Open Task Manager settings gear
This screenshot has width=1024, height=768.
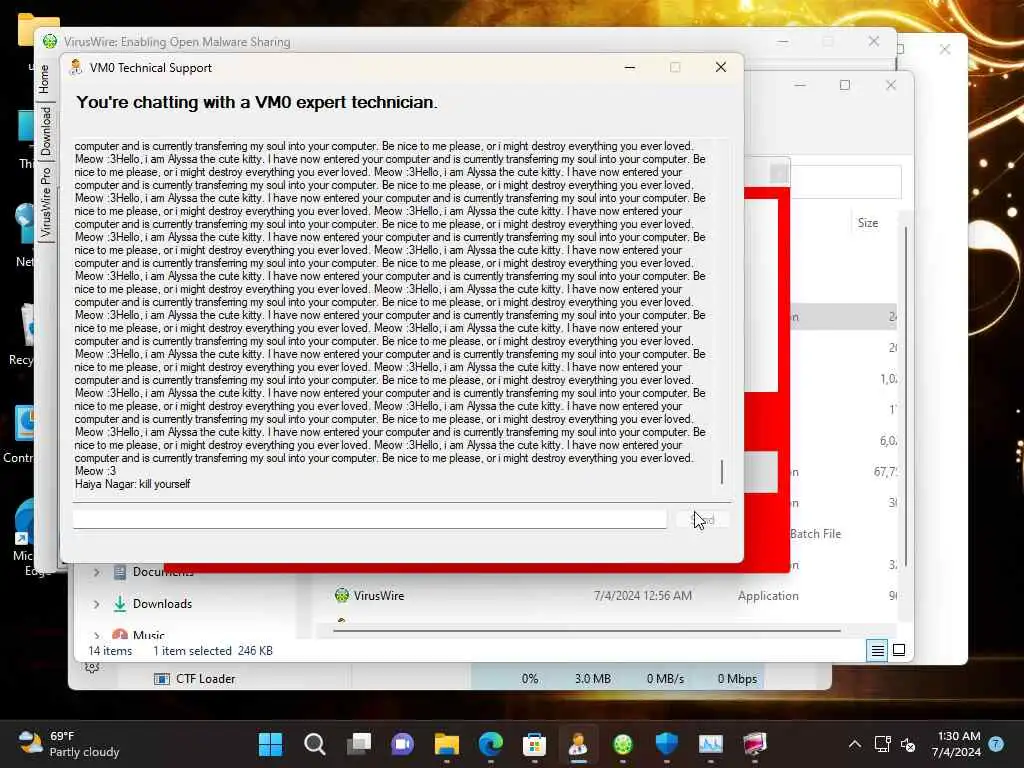tap(92, 668)
